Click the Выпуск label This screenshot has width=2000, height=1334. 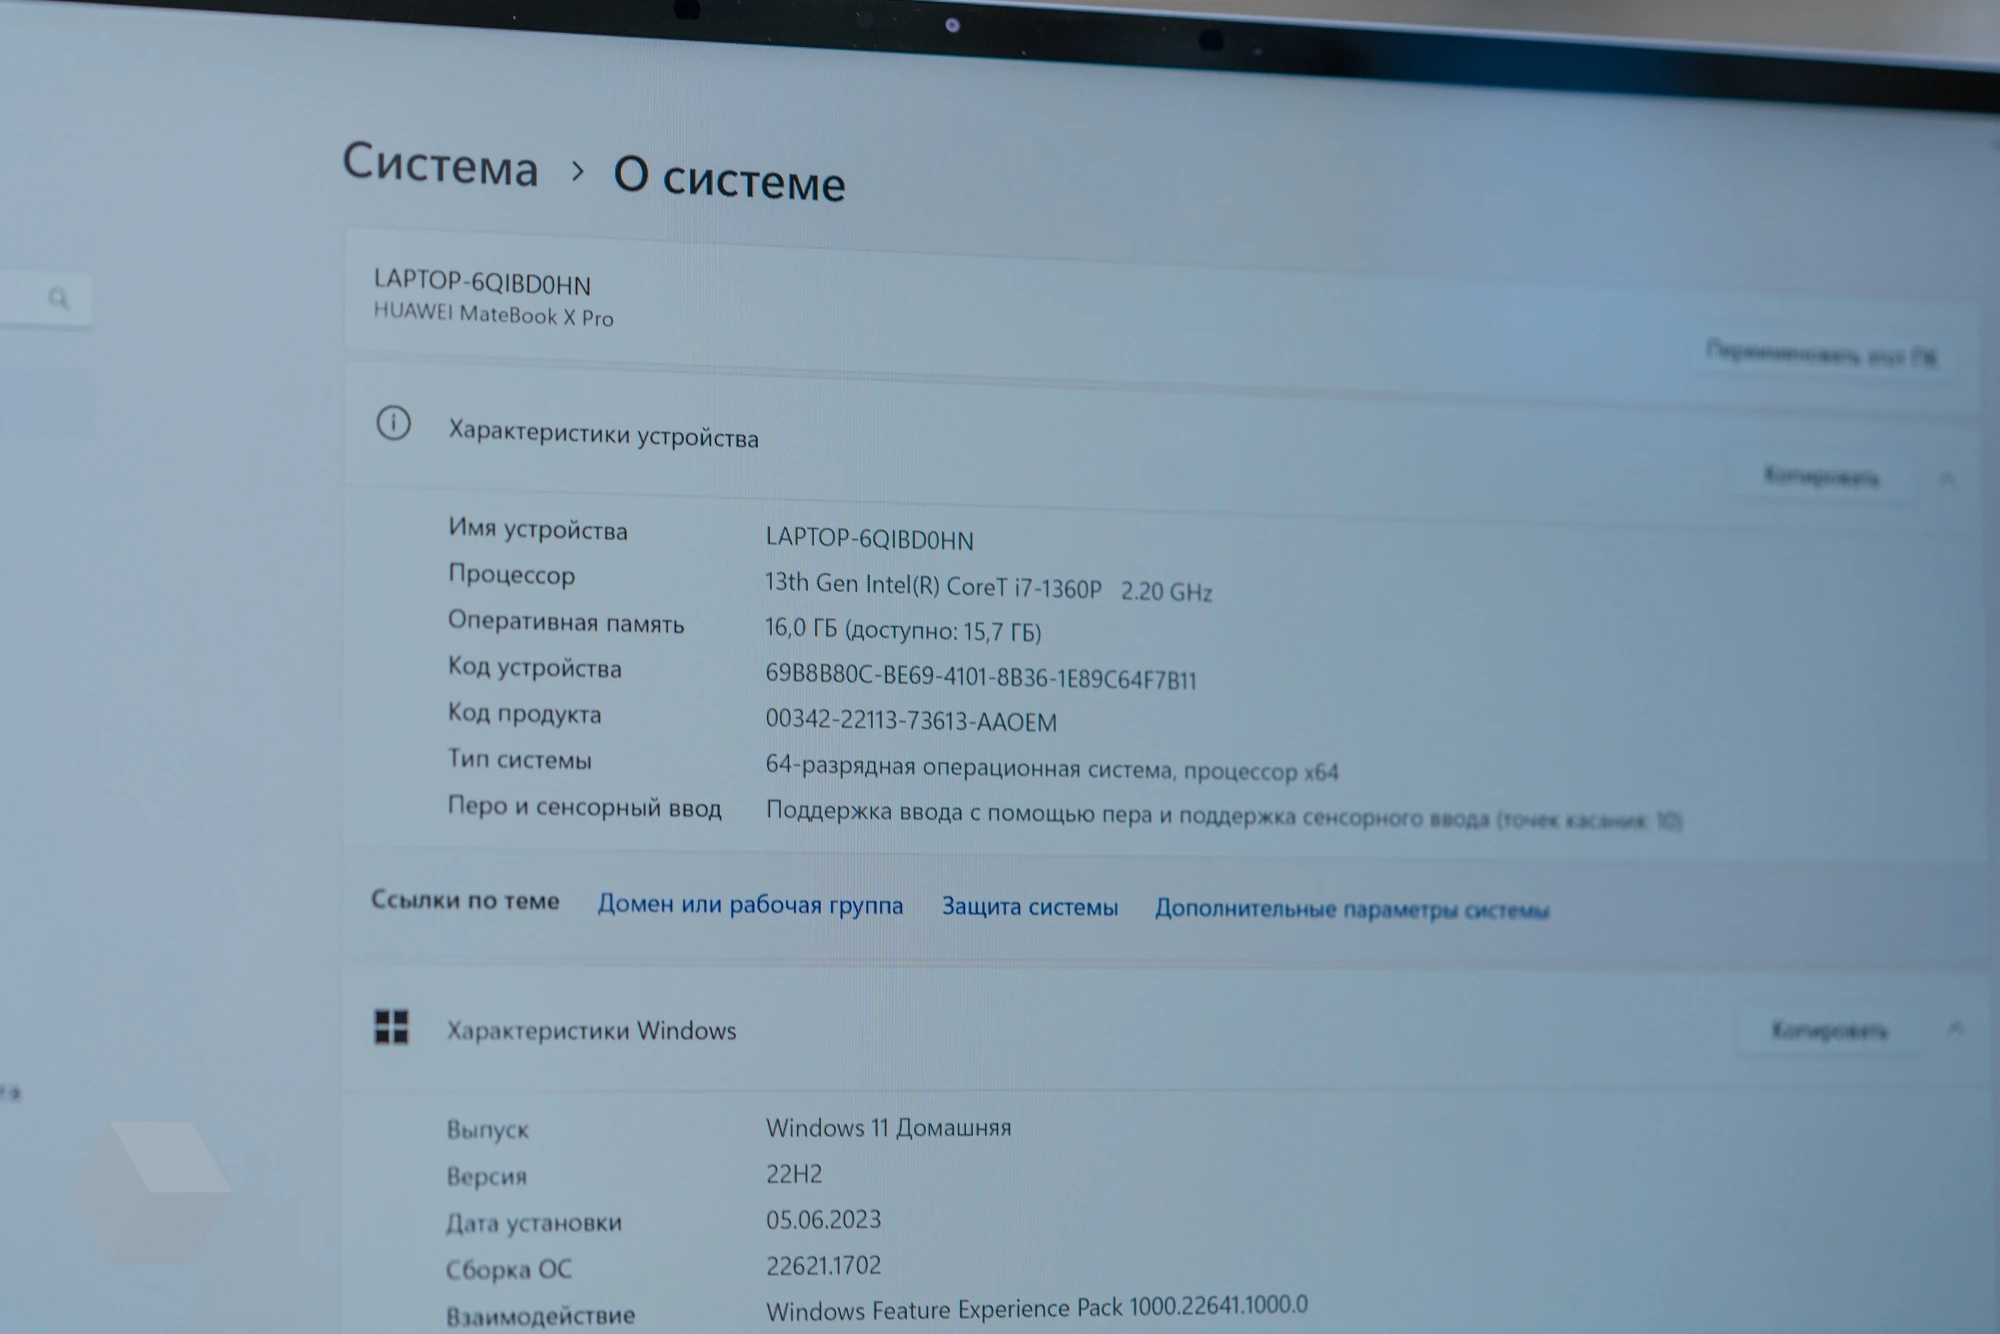click(x=487, y=1130)
